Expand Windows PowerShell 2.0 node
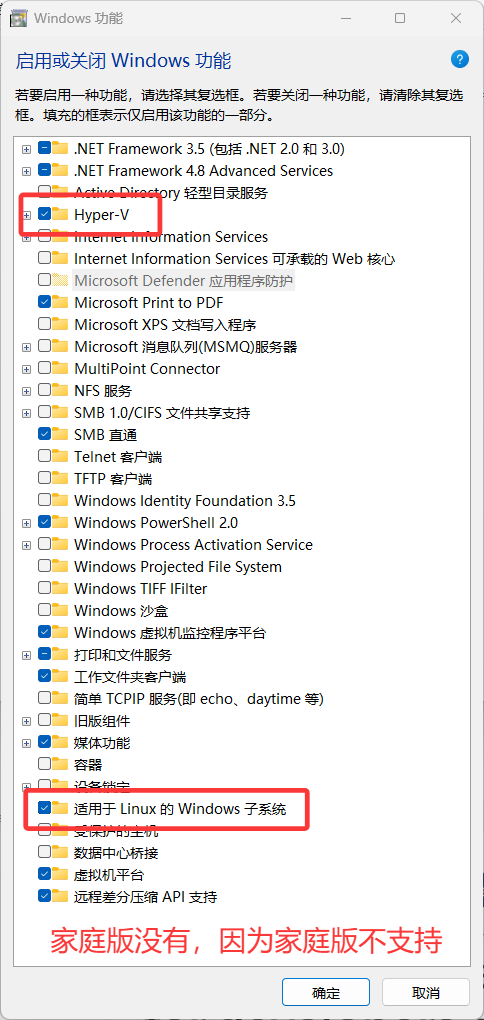 (26, 523)
